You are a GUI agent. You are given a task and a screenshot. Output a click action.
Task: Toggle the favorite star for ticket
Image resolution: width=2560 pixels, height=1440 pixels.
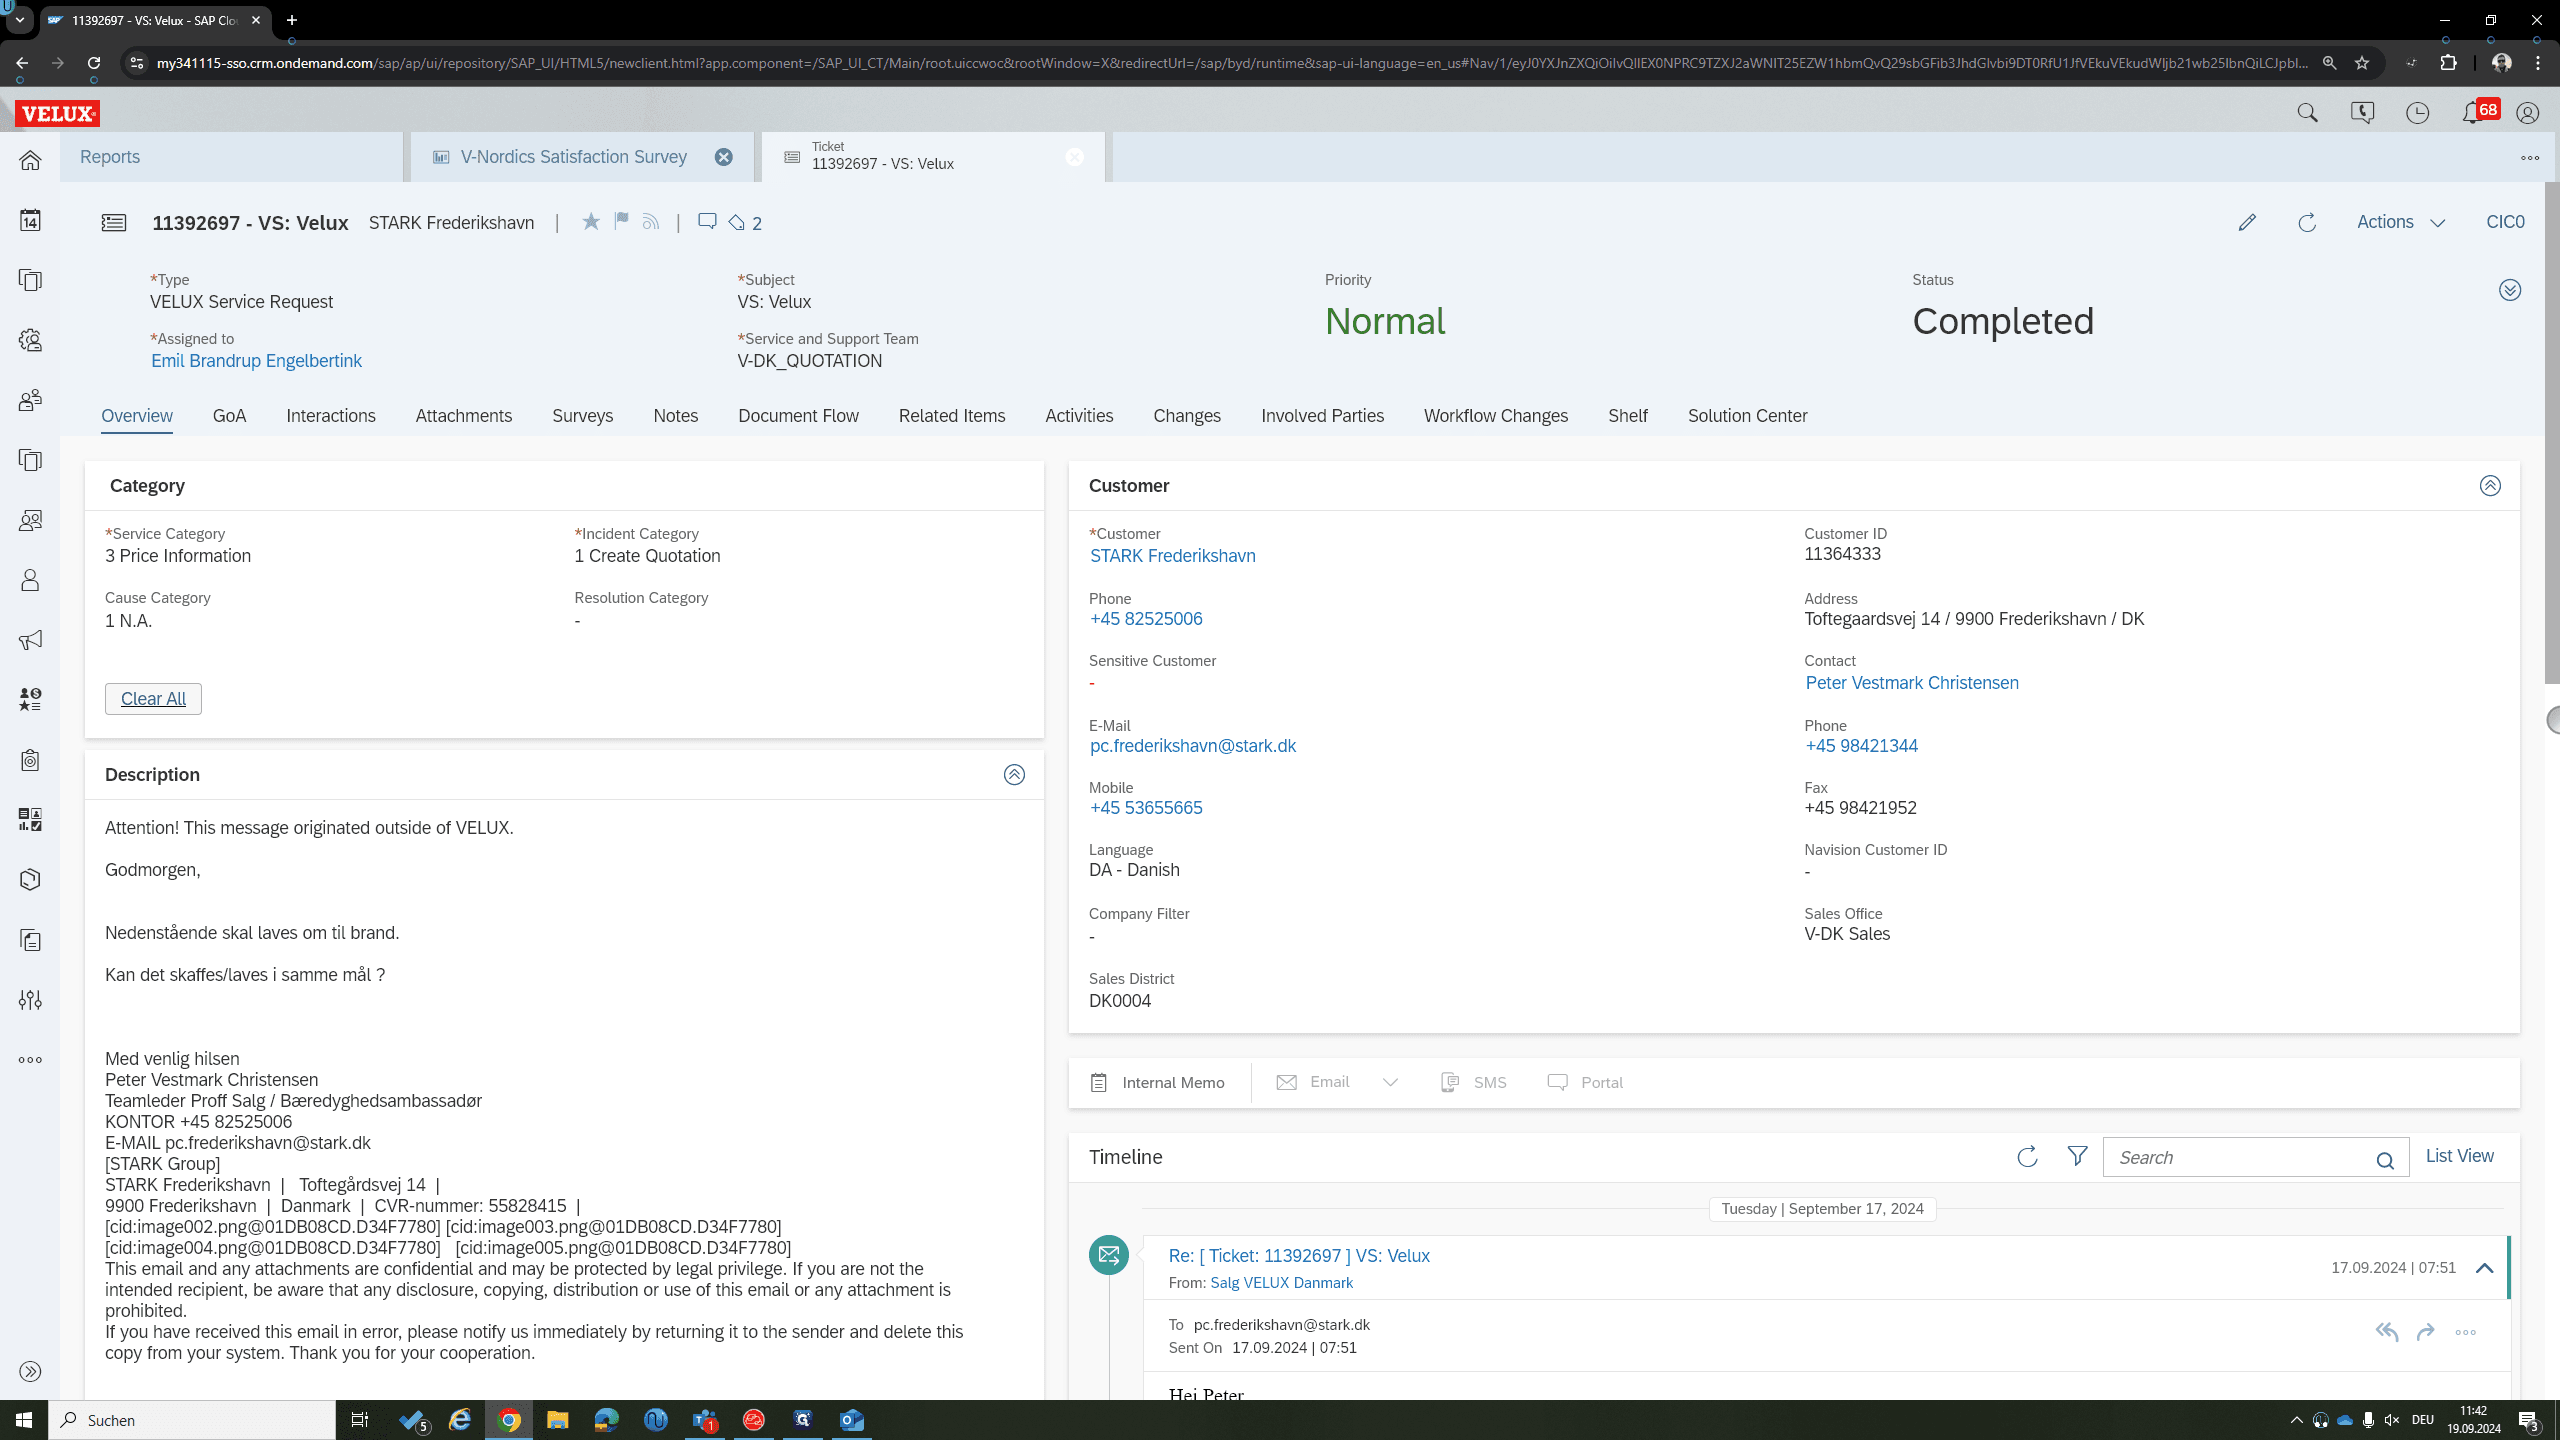click(591, 222)
